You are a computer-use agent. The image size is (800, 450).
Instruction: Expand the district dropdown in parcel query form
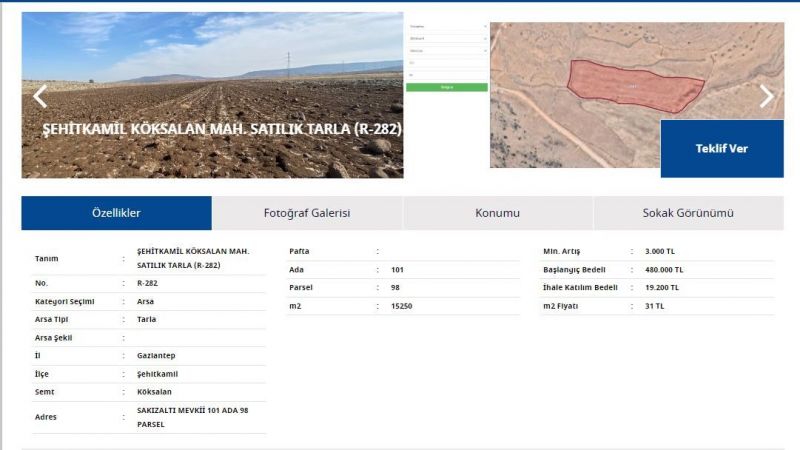click(x=447, y=39)
